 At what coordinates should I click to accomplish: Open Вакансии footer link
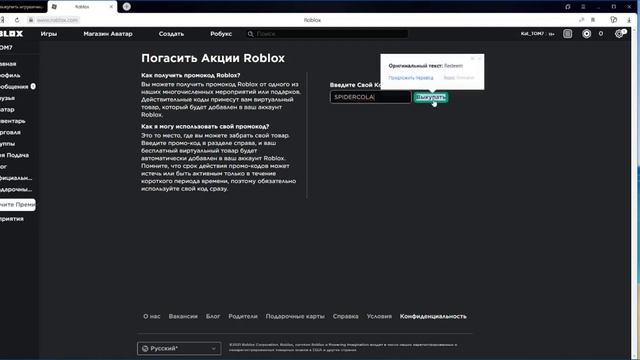pos(183,316)
